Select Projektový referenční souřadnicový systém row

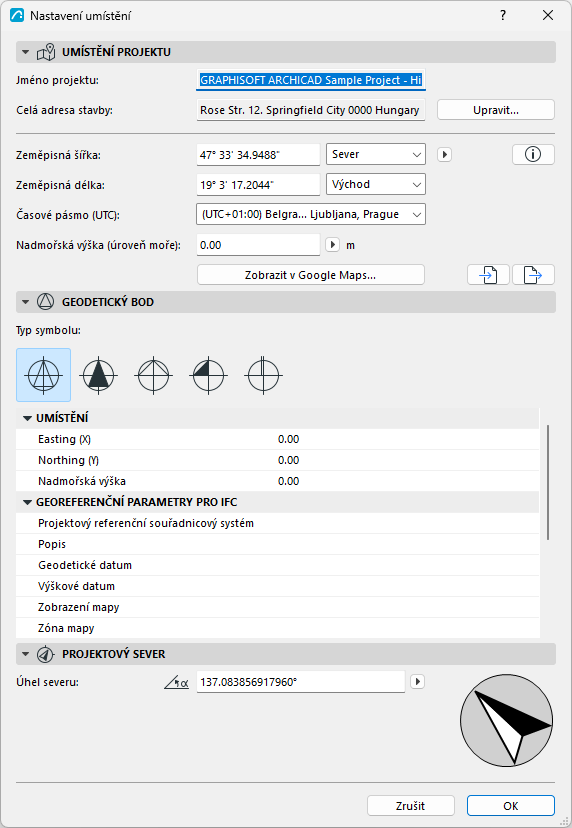[278, 523]
